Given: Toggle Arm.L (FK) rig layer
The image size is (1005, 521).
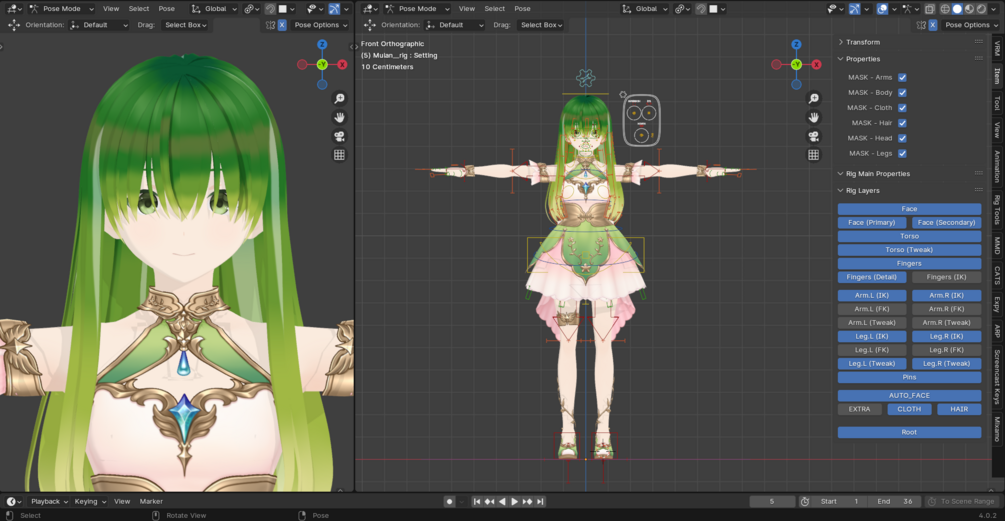Looking at the screenshot, I should [872, 309].
